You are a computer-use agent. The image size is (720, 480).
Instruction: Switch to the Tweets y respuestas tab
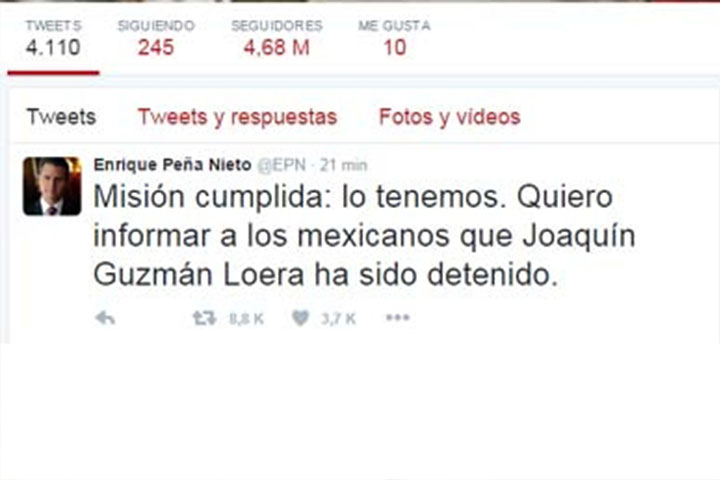pyautogui.click(x=237, y=117)
